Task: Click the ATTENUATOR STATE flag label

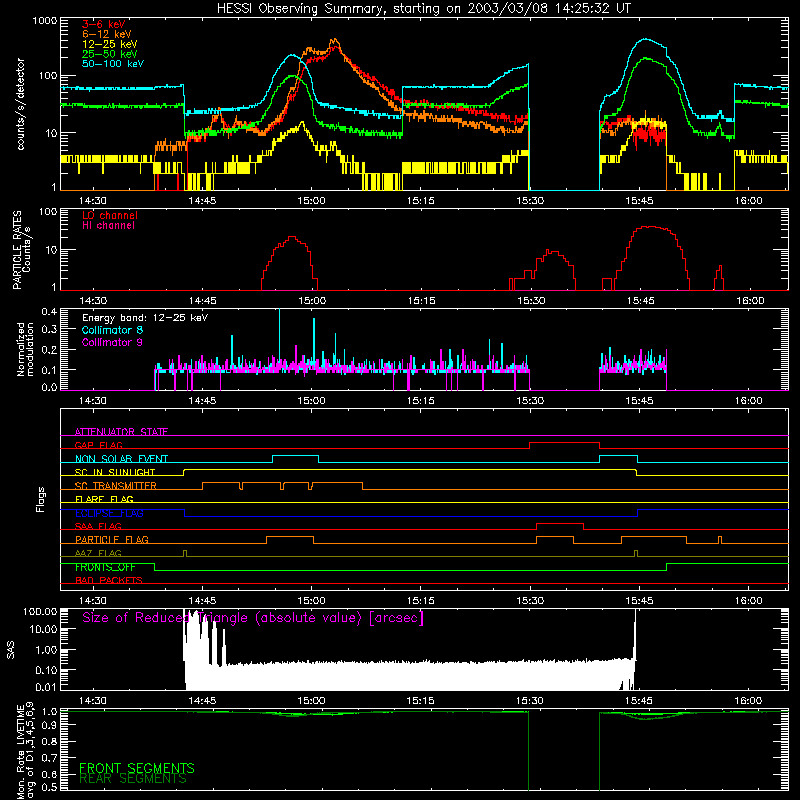Action: click(x=121, y=432)
